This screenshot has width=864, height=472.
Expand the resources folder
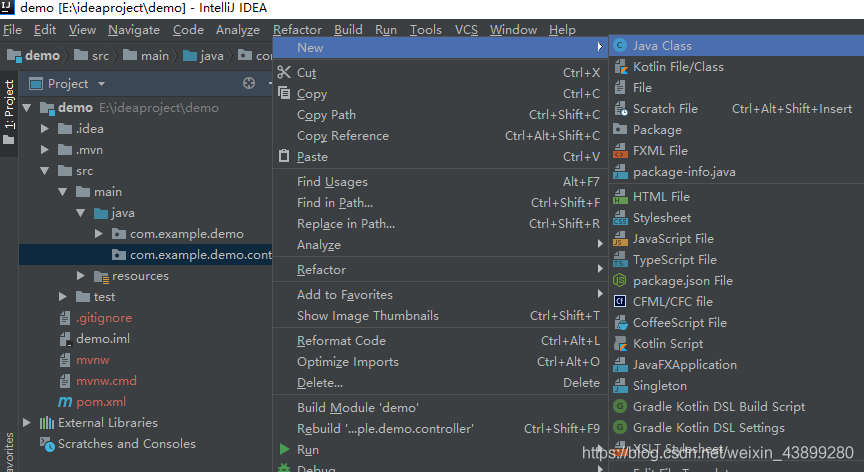(x=80, y=276)
